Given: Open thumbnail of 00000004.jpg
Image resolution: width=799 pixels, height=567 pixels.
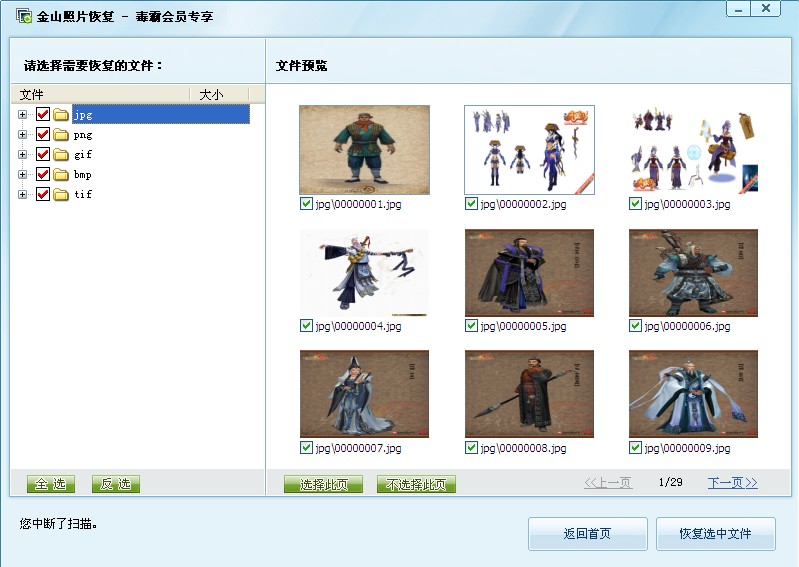Looking at the screenshot, I should (x=364, y=273).
